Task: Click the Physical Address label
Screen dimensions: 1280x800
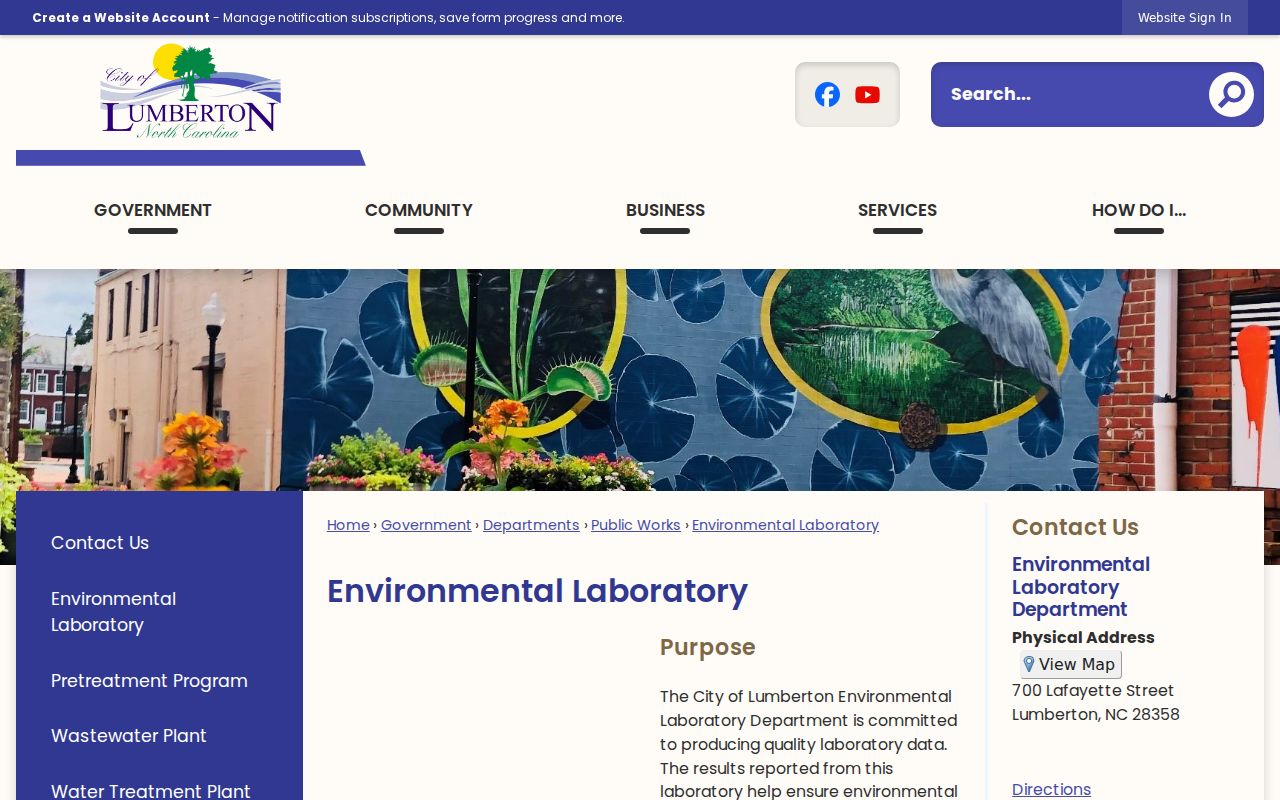Action: 1083,637
